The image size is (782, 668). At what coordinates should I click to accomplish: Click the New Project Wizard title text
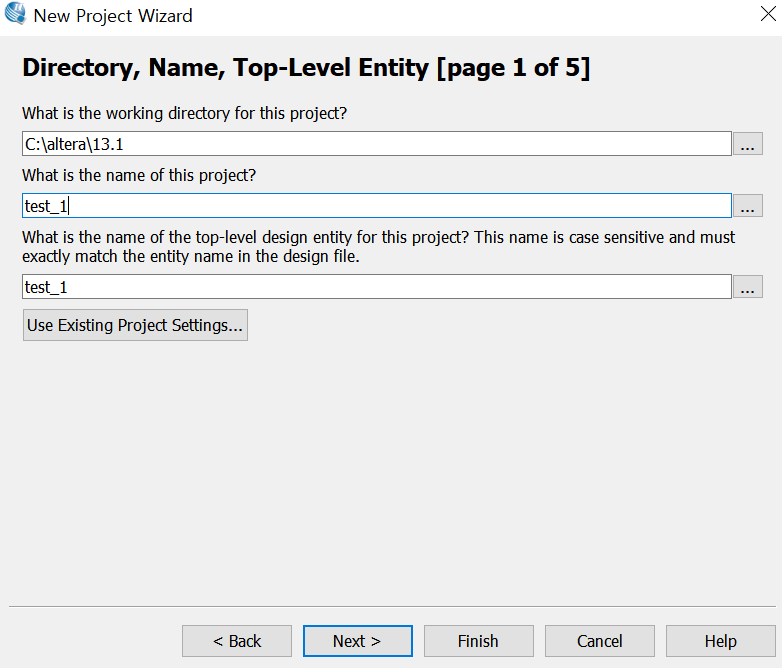click(113, 16)
